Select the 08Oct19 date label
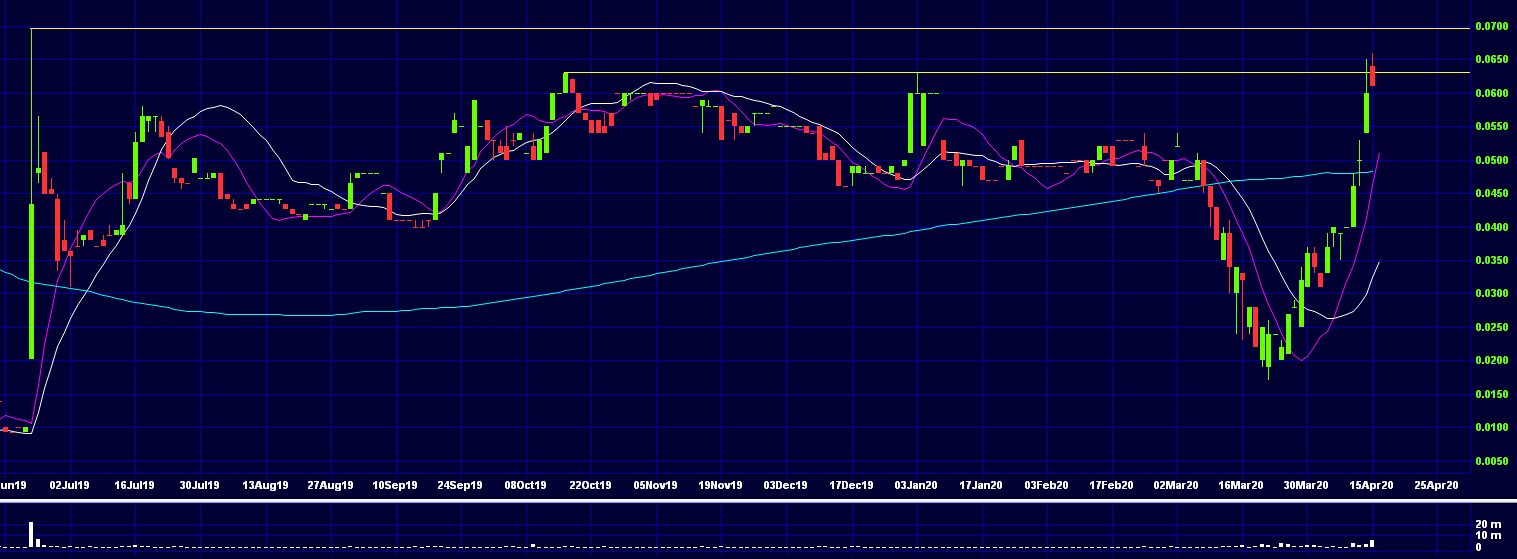 pos(525,485)
